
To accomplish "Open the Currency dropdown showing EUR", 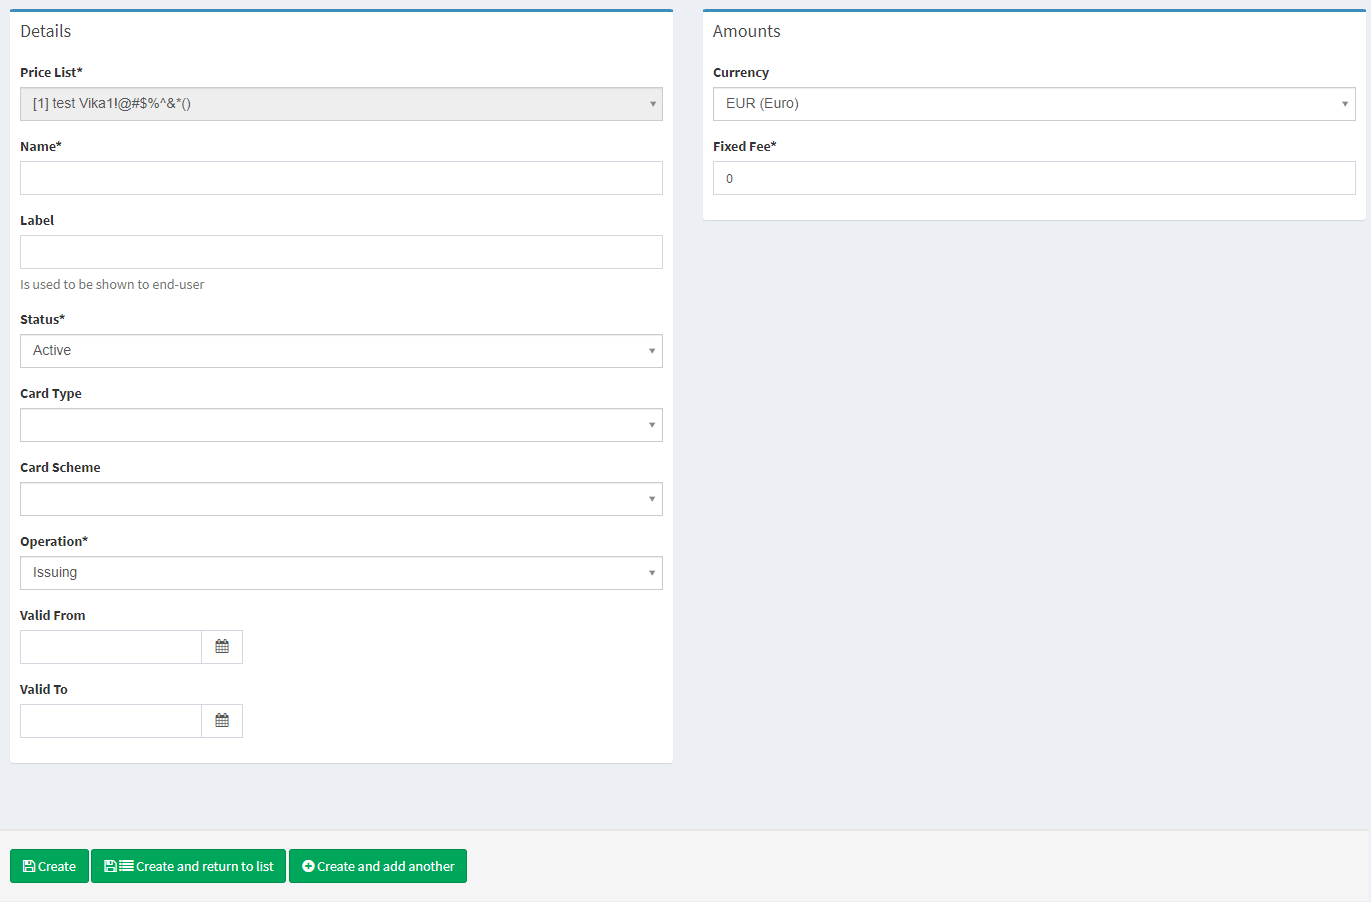I will click(x=1033, y=104).
